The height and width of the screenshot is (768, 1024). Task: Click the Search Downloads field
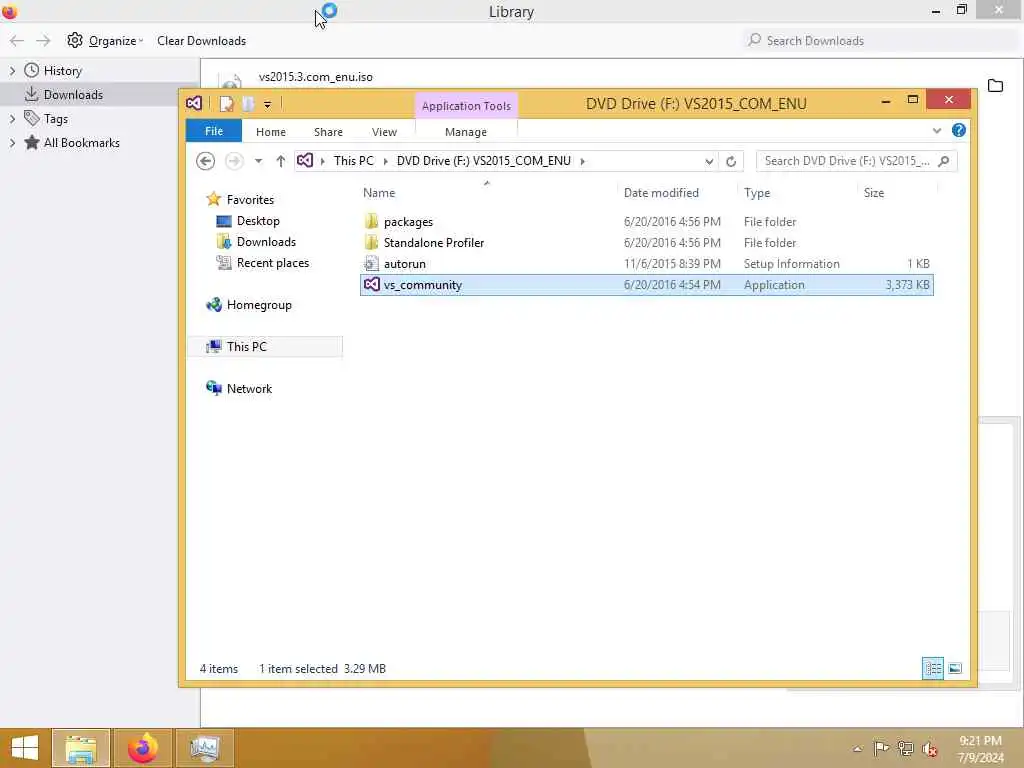pos(879,40)
